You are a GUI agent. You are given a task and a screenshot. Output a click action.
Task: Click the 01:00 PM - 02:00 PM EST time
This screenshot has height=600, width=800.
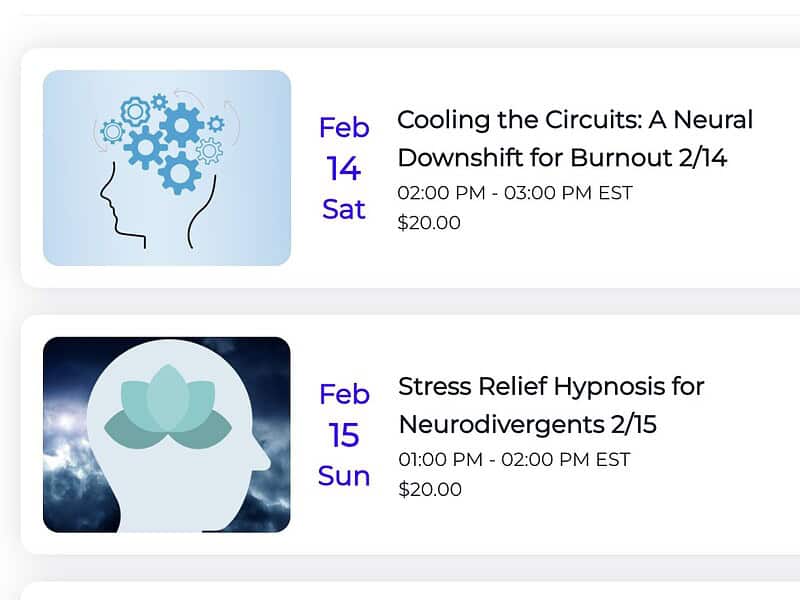tap(514, 460)
